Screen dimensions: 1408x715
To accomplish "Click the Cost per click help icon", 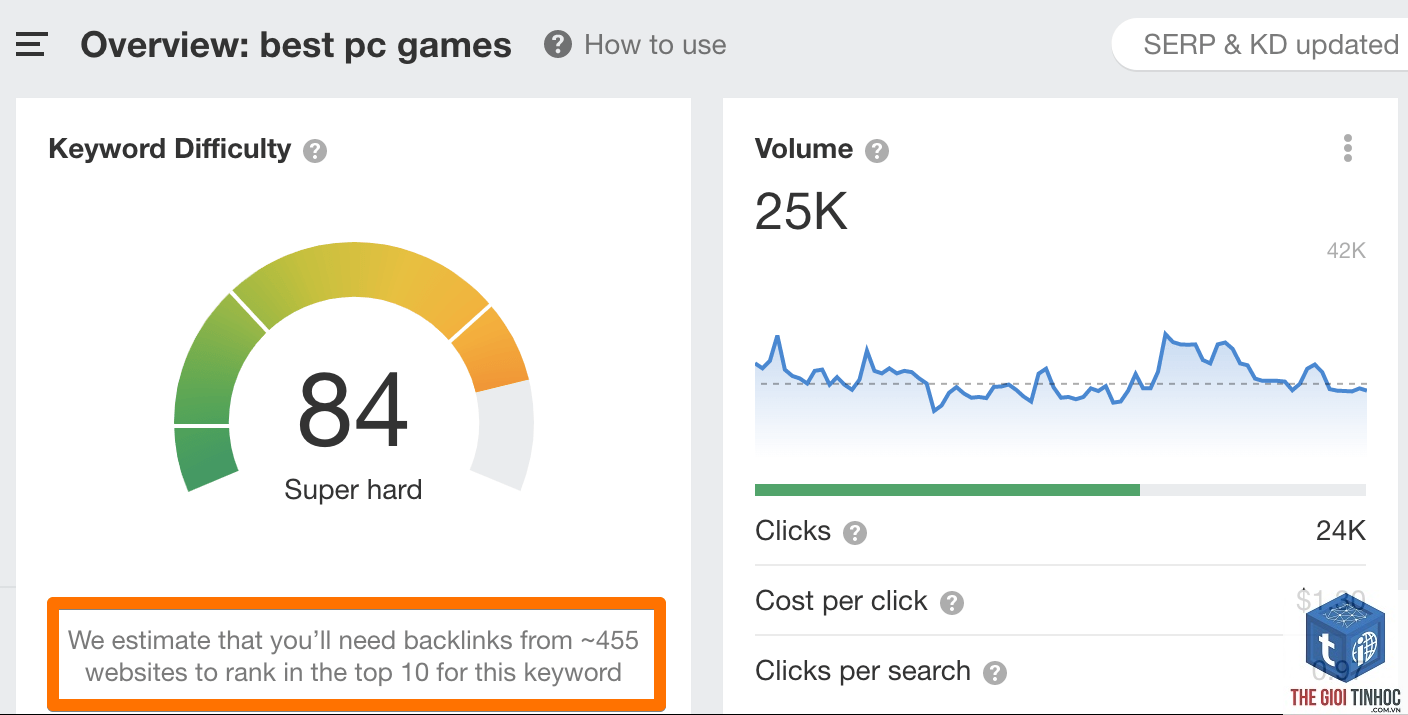I will coord(952,603).
